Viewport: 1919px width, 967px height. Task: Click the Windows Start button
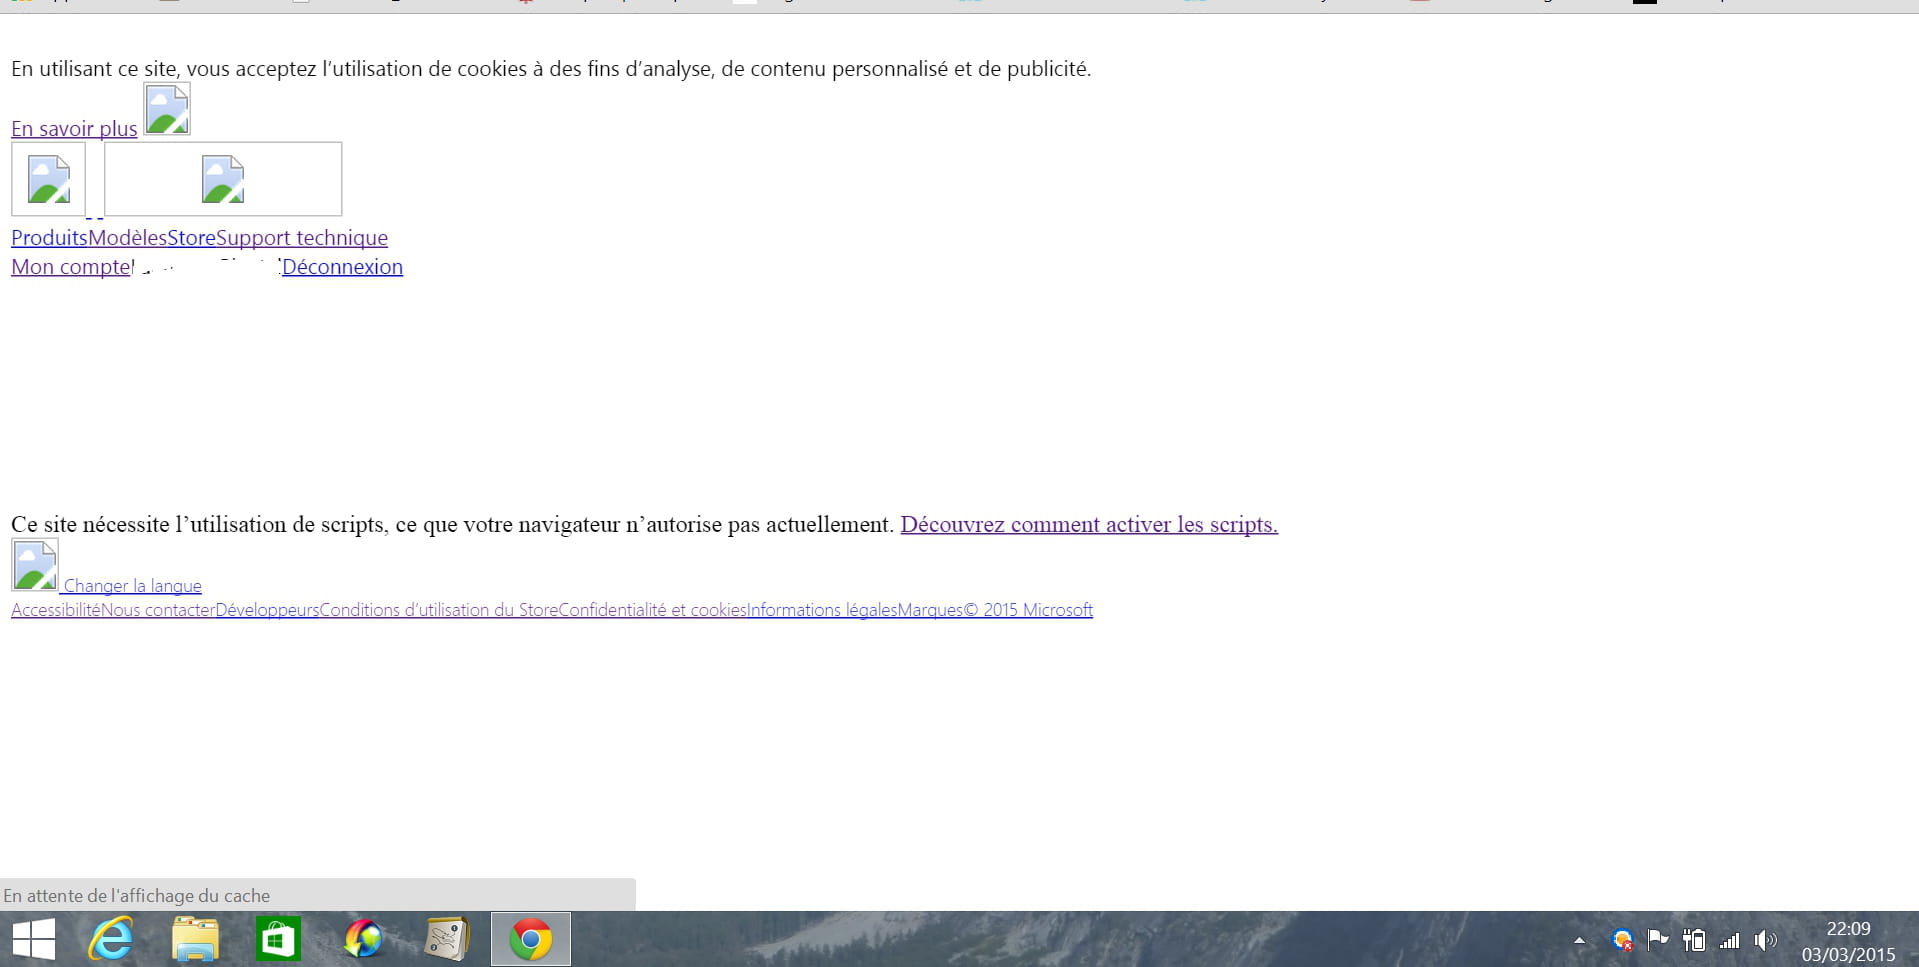tap(34, 940)
